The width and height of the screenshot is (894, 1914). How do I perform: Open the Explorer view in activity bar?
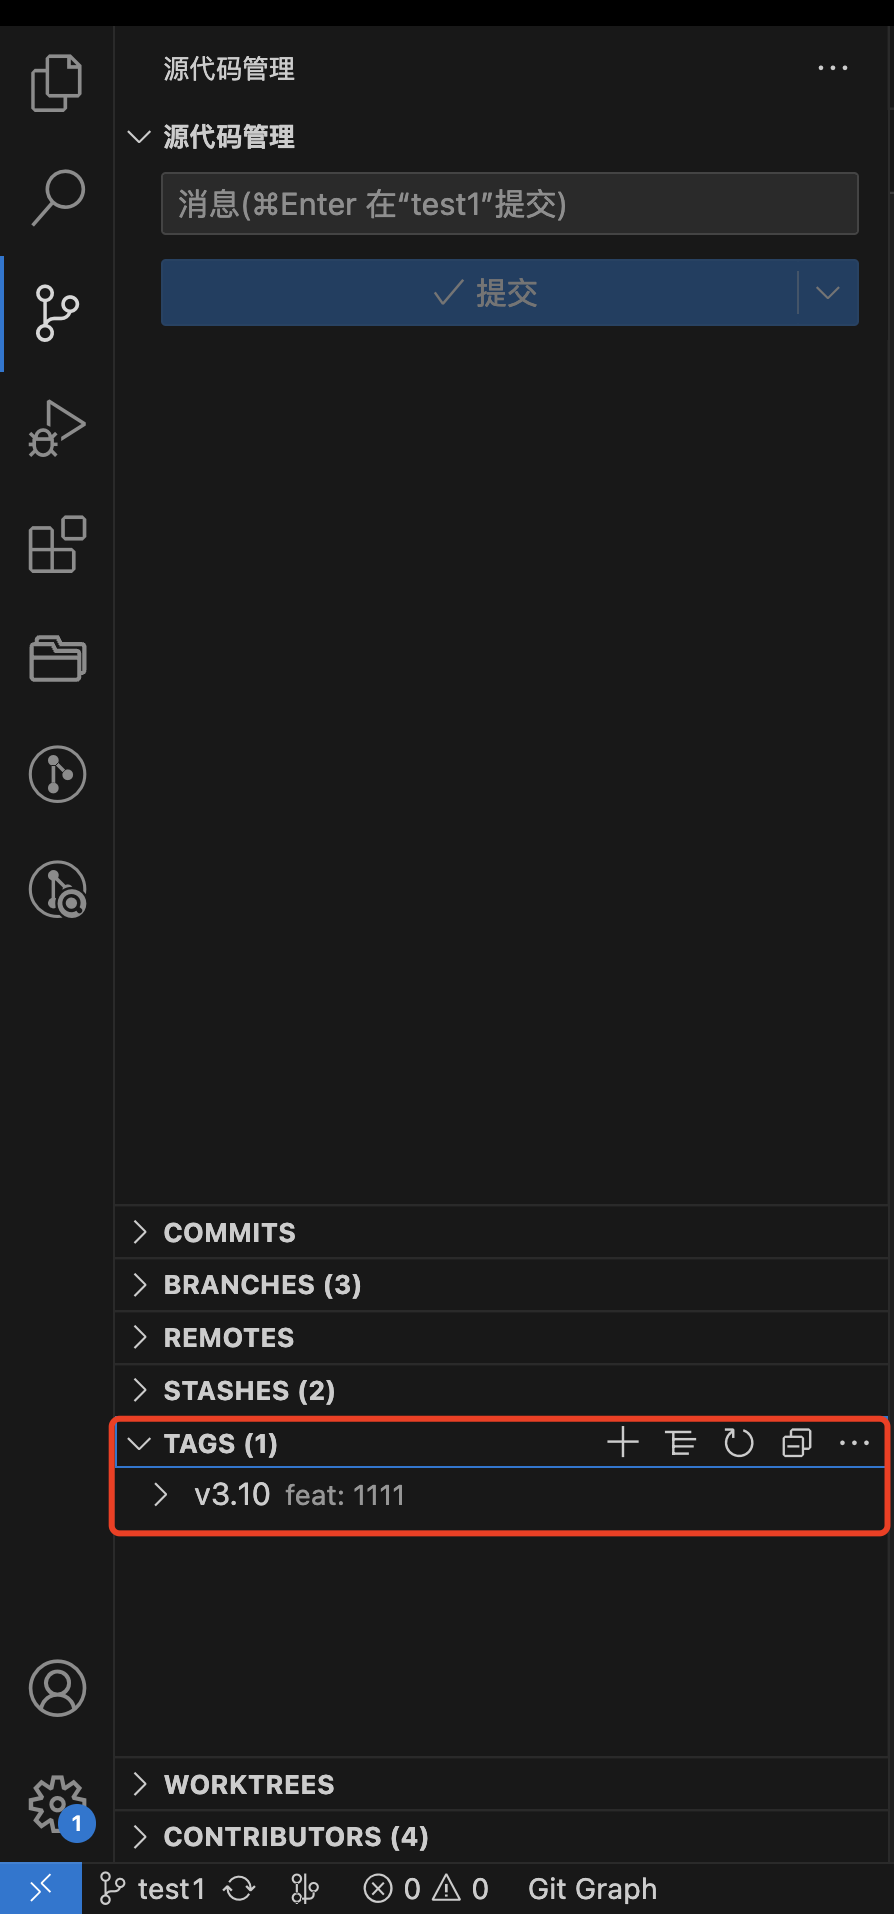coord(57,83)
